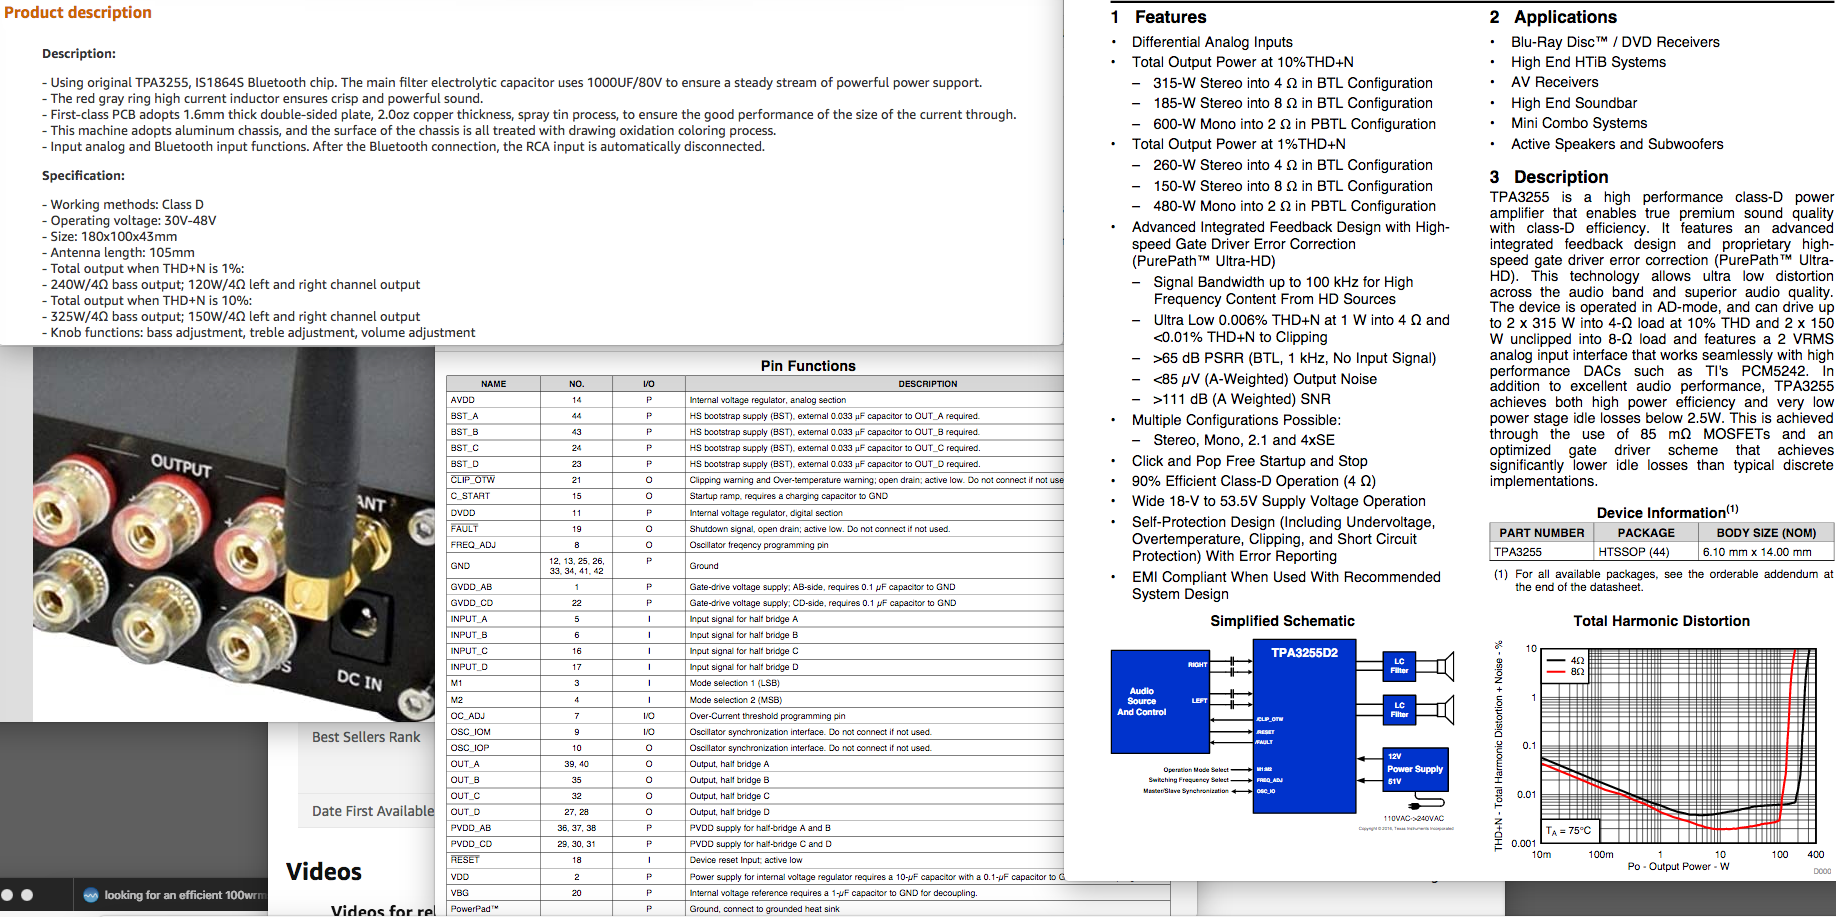Image resolution: width=1836 pixels, height=917 pixels.
Task: Select the 'looking for an efficient 100w' browser tab
Action: [x=172, y=895]
